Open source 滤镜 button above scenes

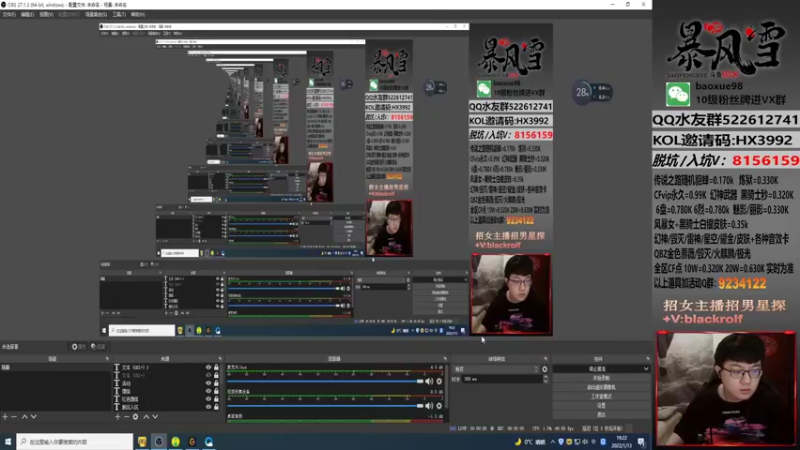click(97, 346)
